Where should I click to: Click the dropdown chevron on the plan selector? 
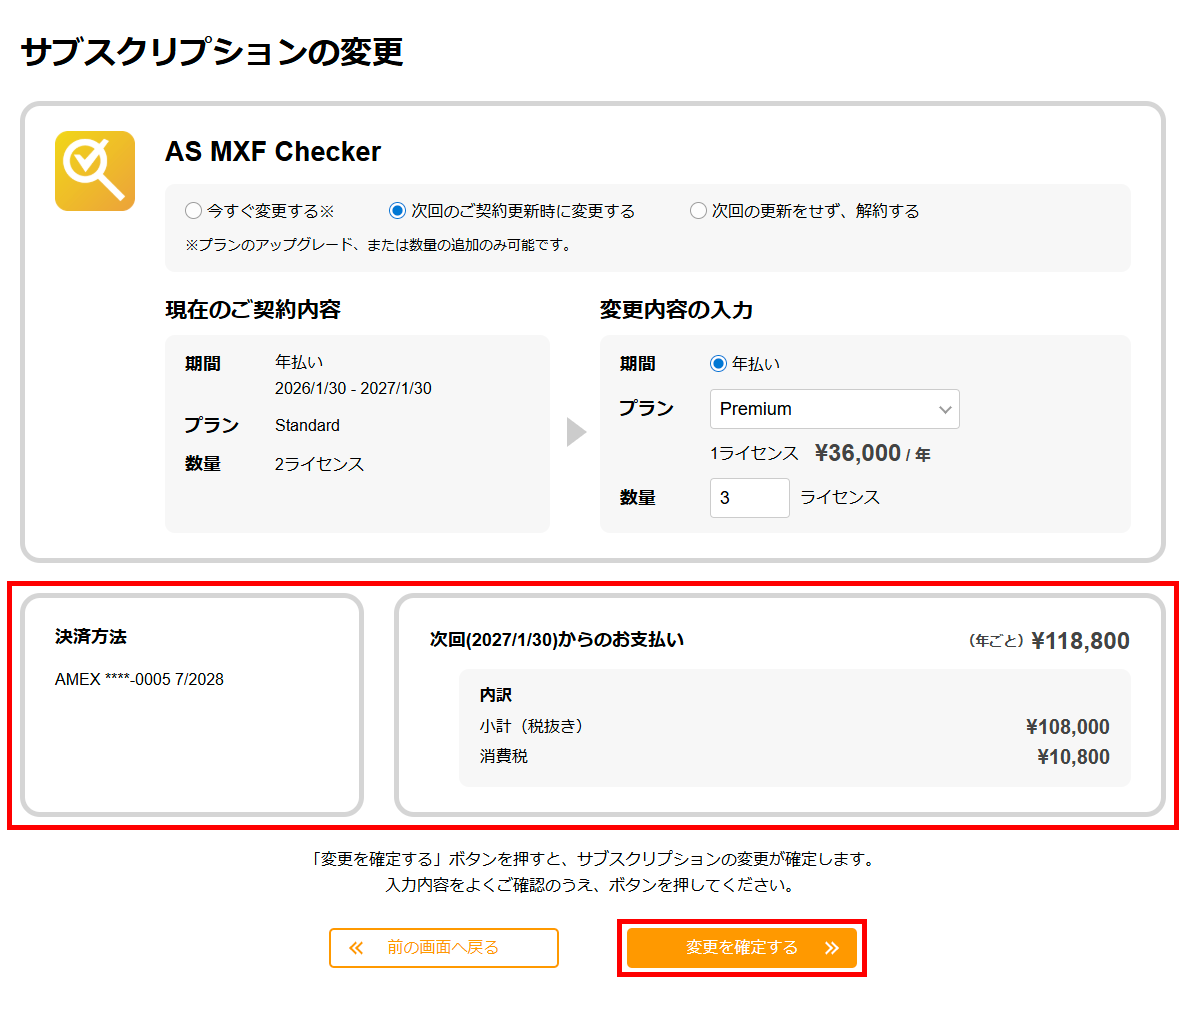pos(945,409)
